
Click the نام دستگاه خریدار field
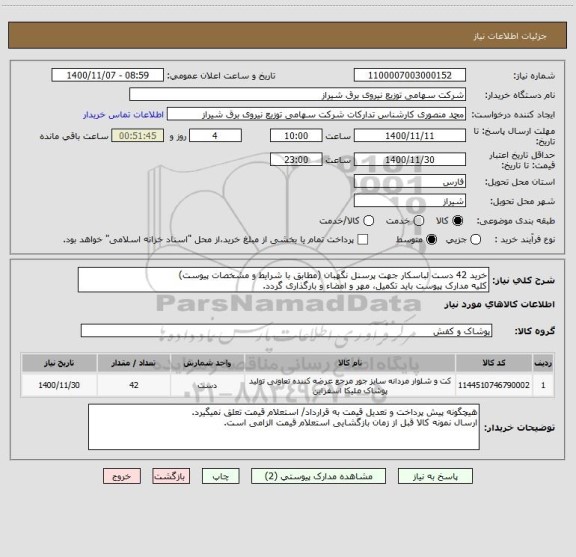297,94
